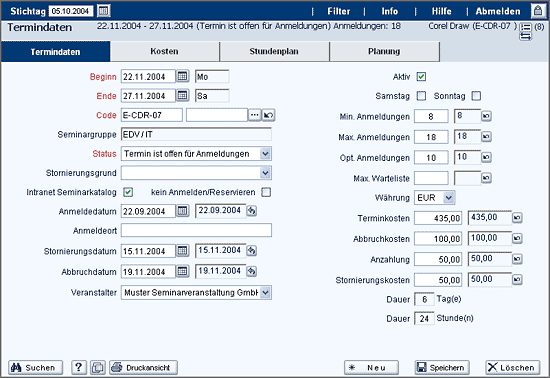Click refresh icon beside Abbruchdatum default
This screenshot has width=550, height=378.
click(251, 271)
